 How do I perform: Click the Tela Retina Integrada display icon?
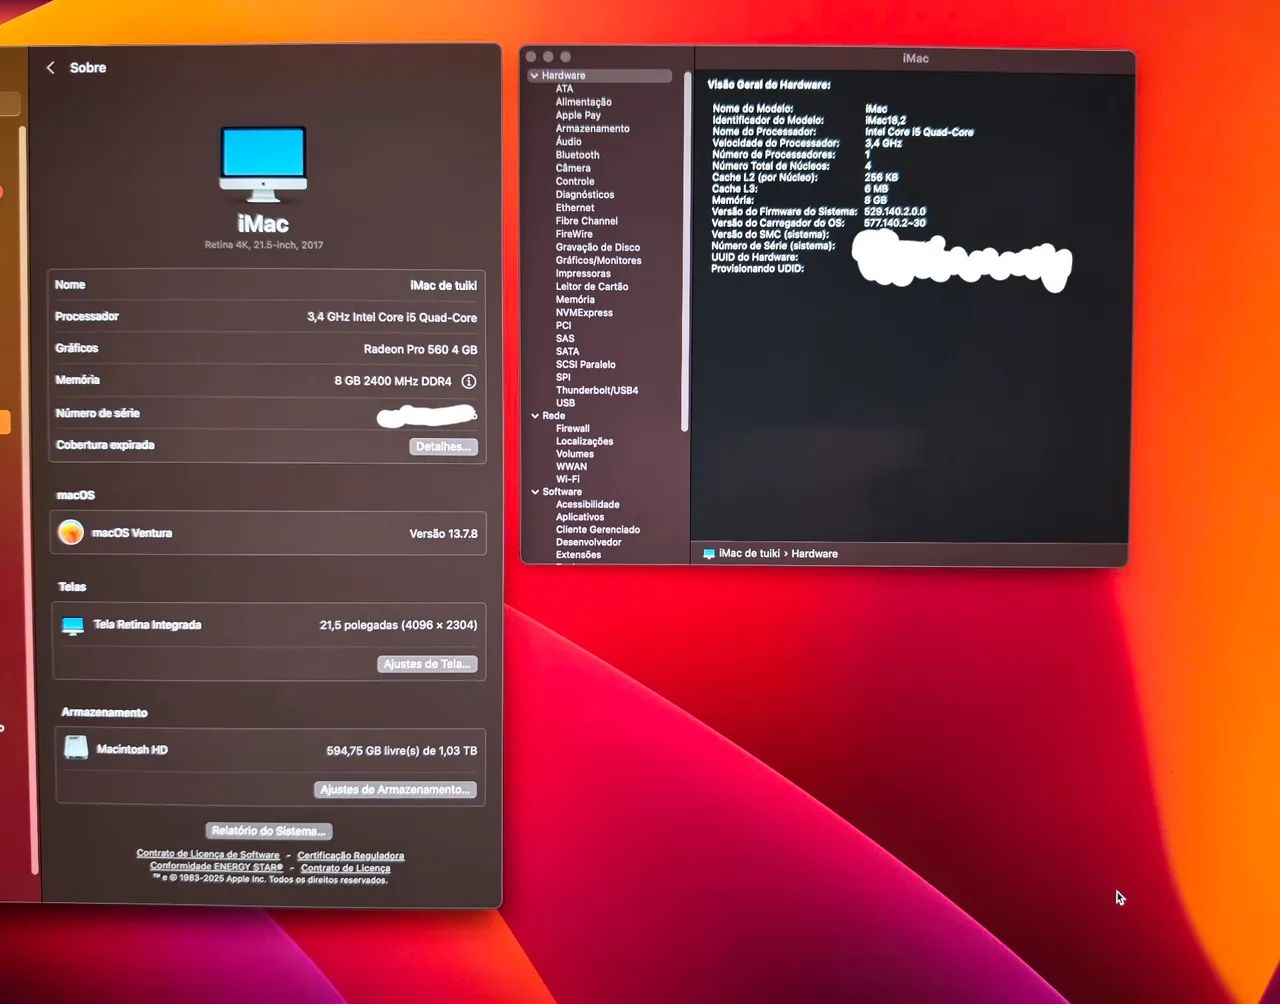pyautogui.click(x=73, y=626)
